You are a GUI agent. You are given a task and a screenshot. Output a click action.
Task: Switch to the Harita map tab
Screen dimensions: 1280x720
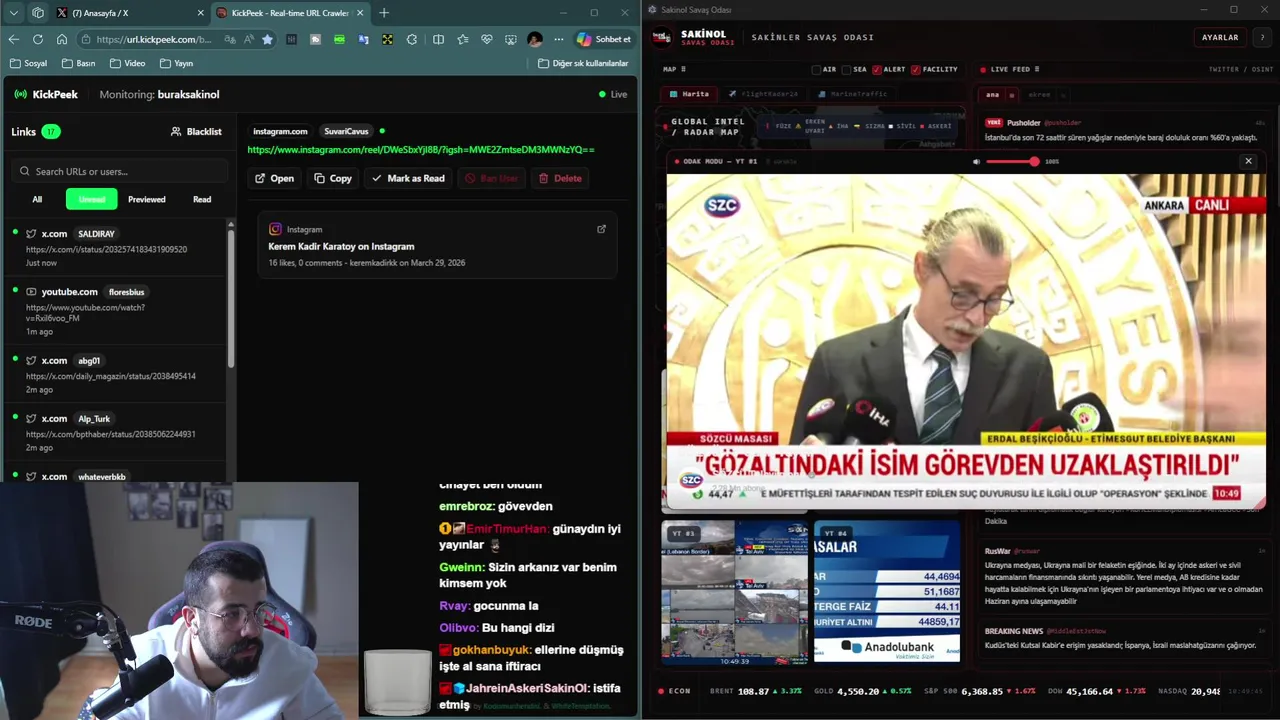[688, 94]
